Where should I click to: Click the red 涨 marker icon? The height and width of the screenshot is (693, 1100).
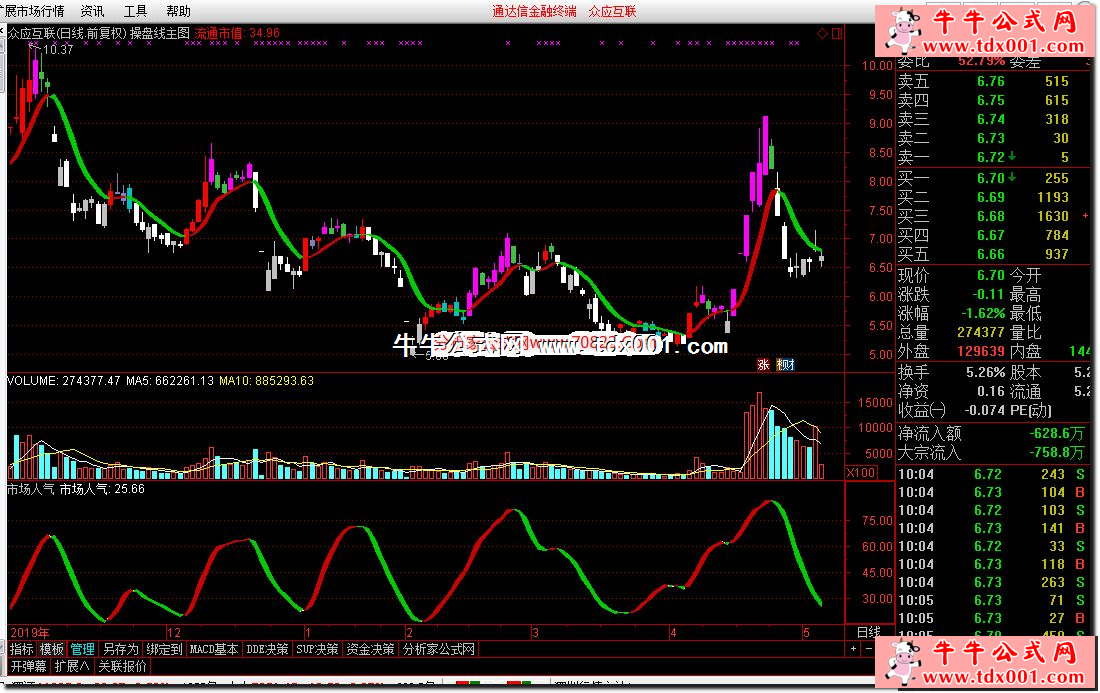click(763, 364)
